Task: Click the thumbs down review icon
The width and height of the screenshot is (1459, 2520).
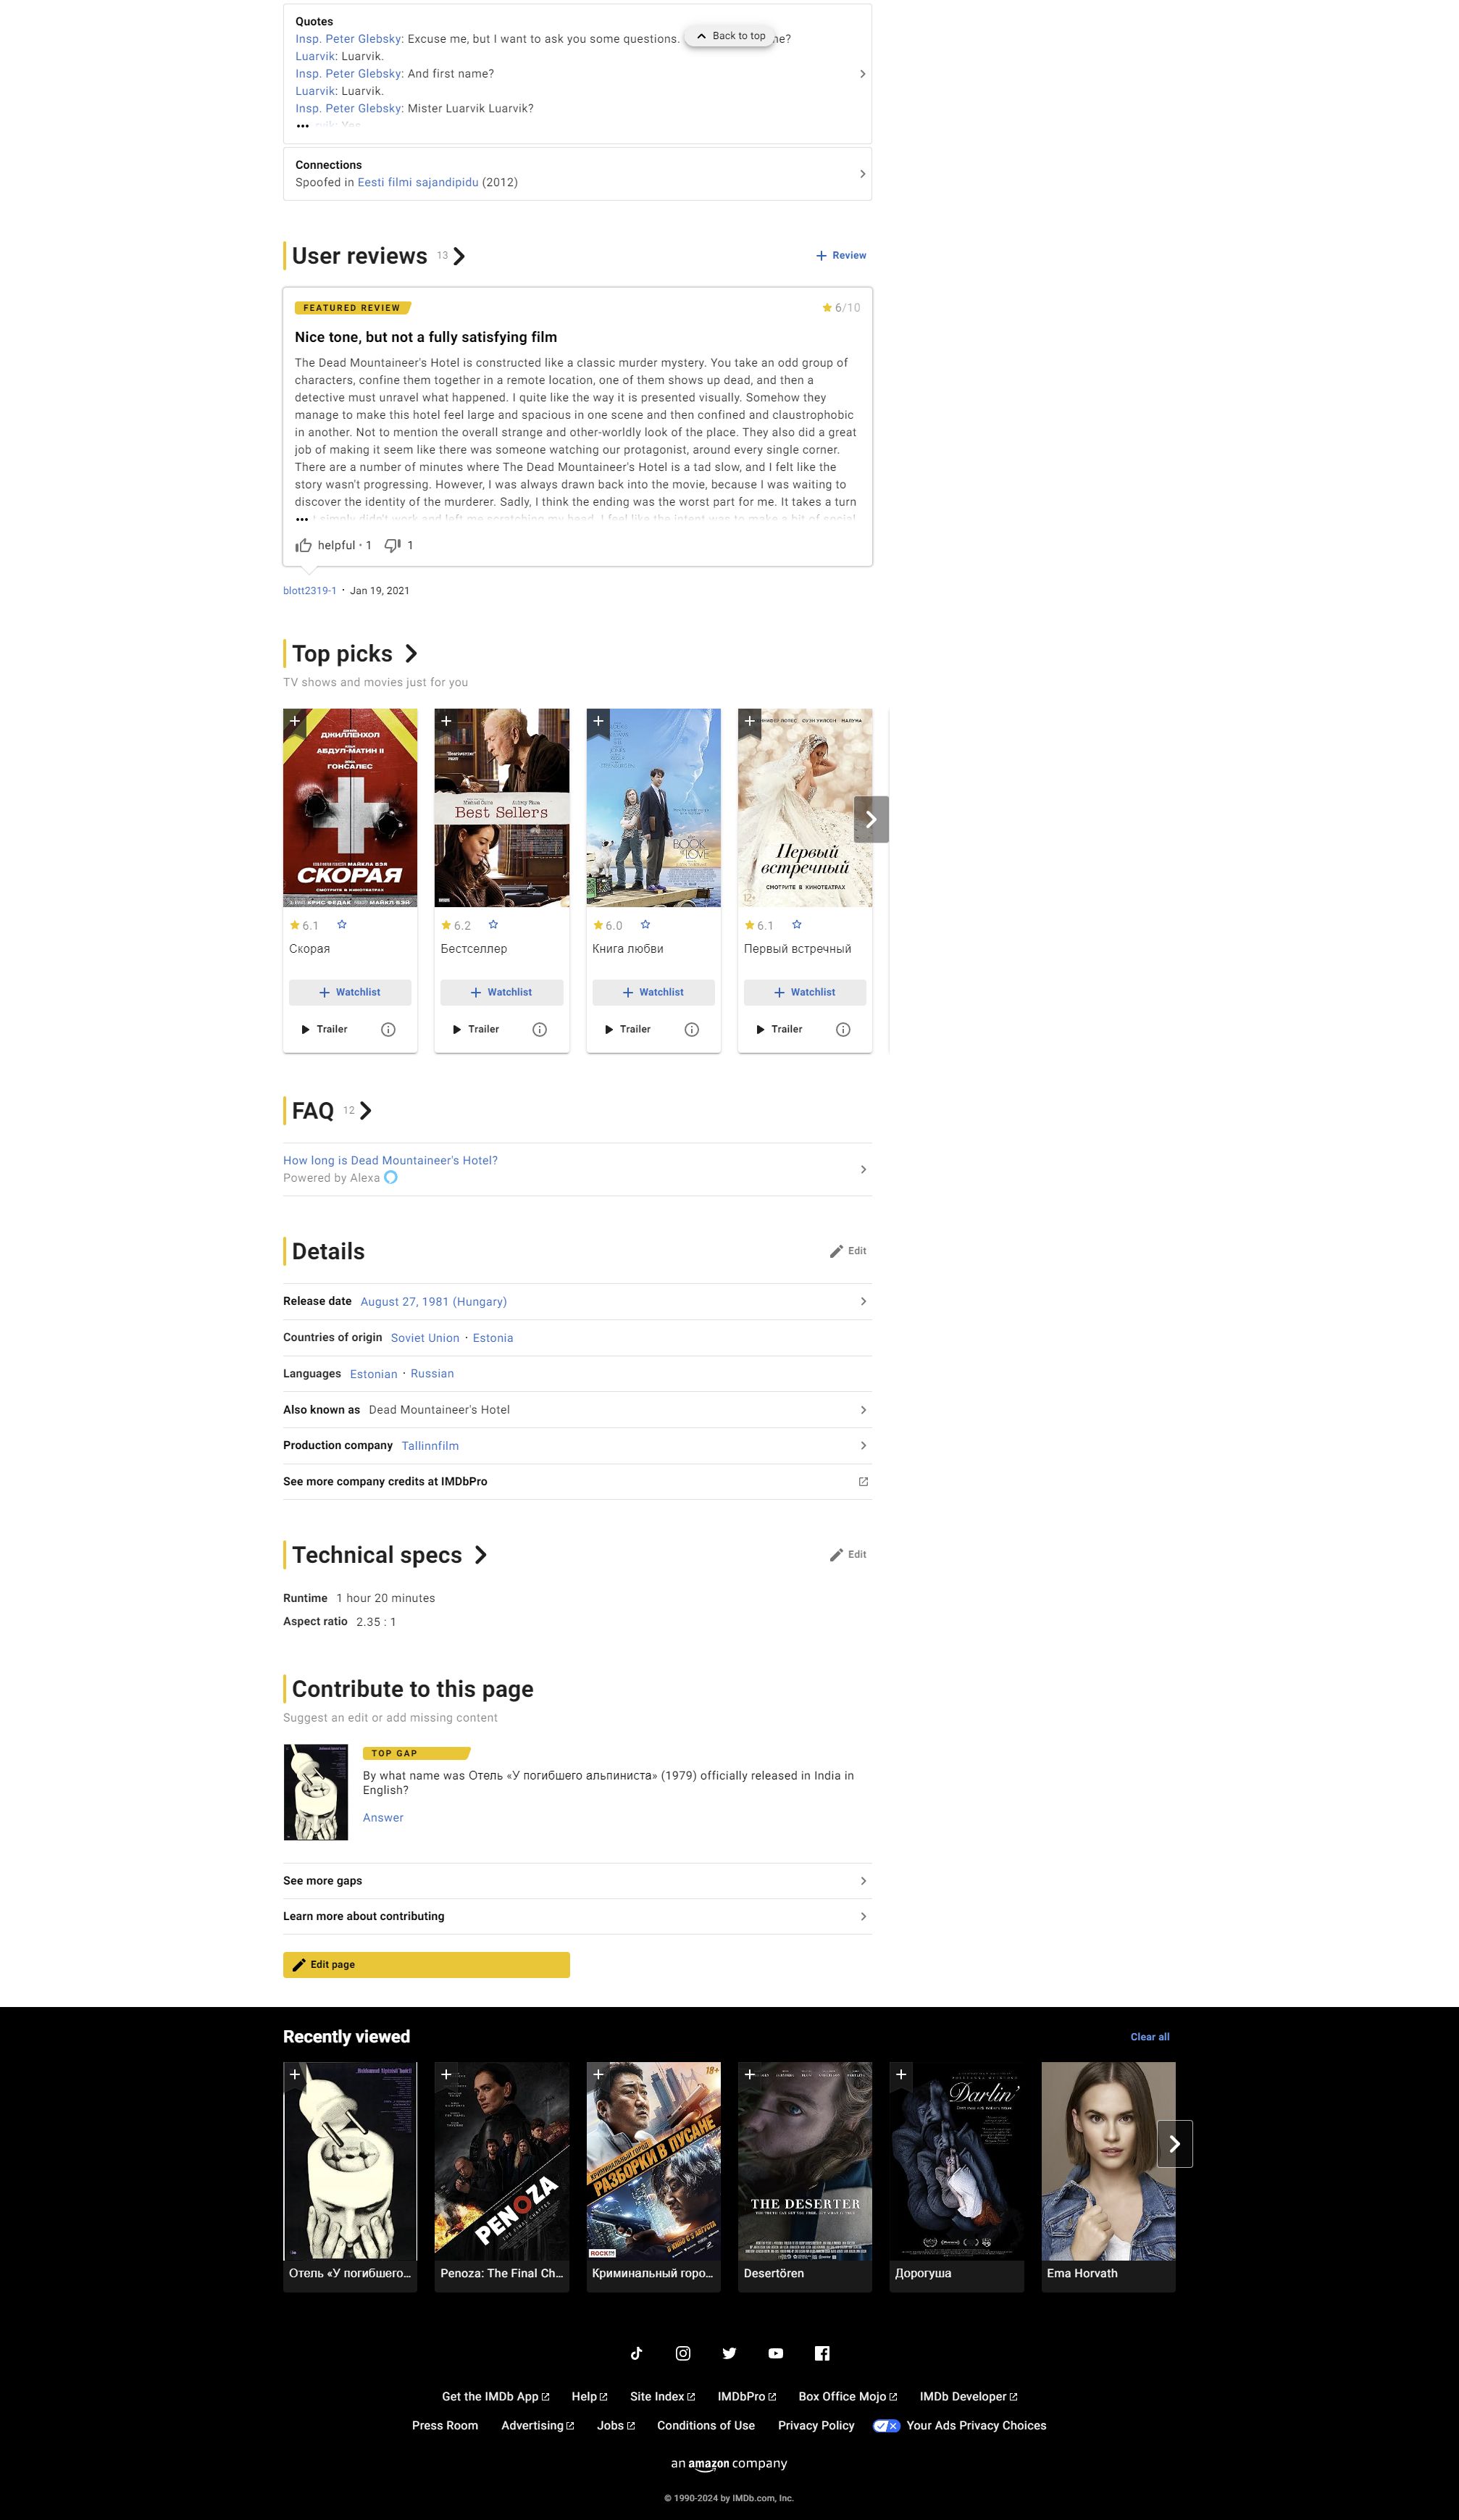Action: pyautogui.click(x=393, y=545)
